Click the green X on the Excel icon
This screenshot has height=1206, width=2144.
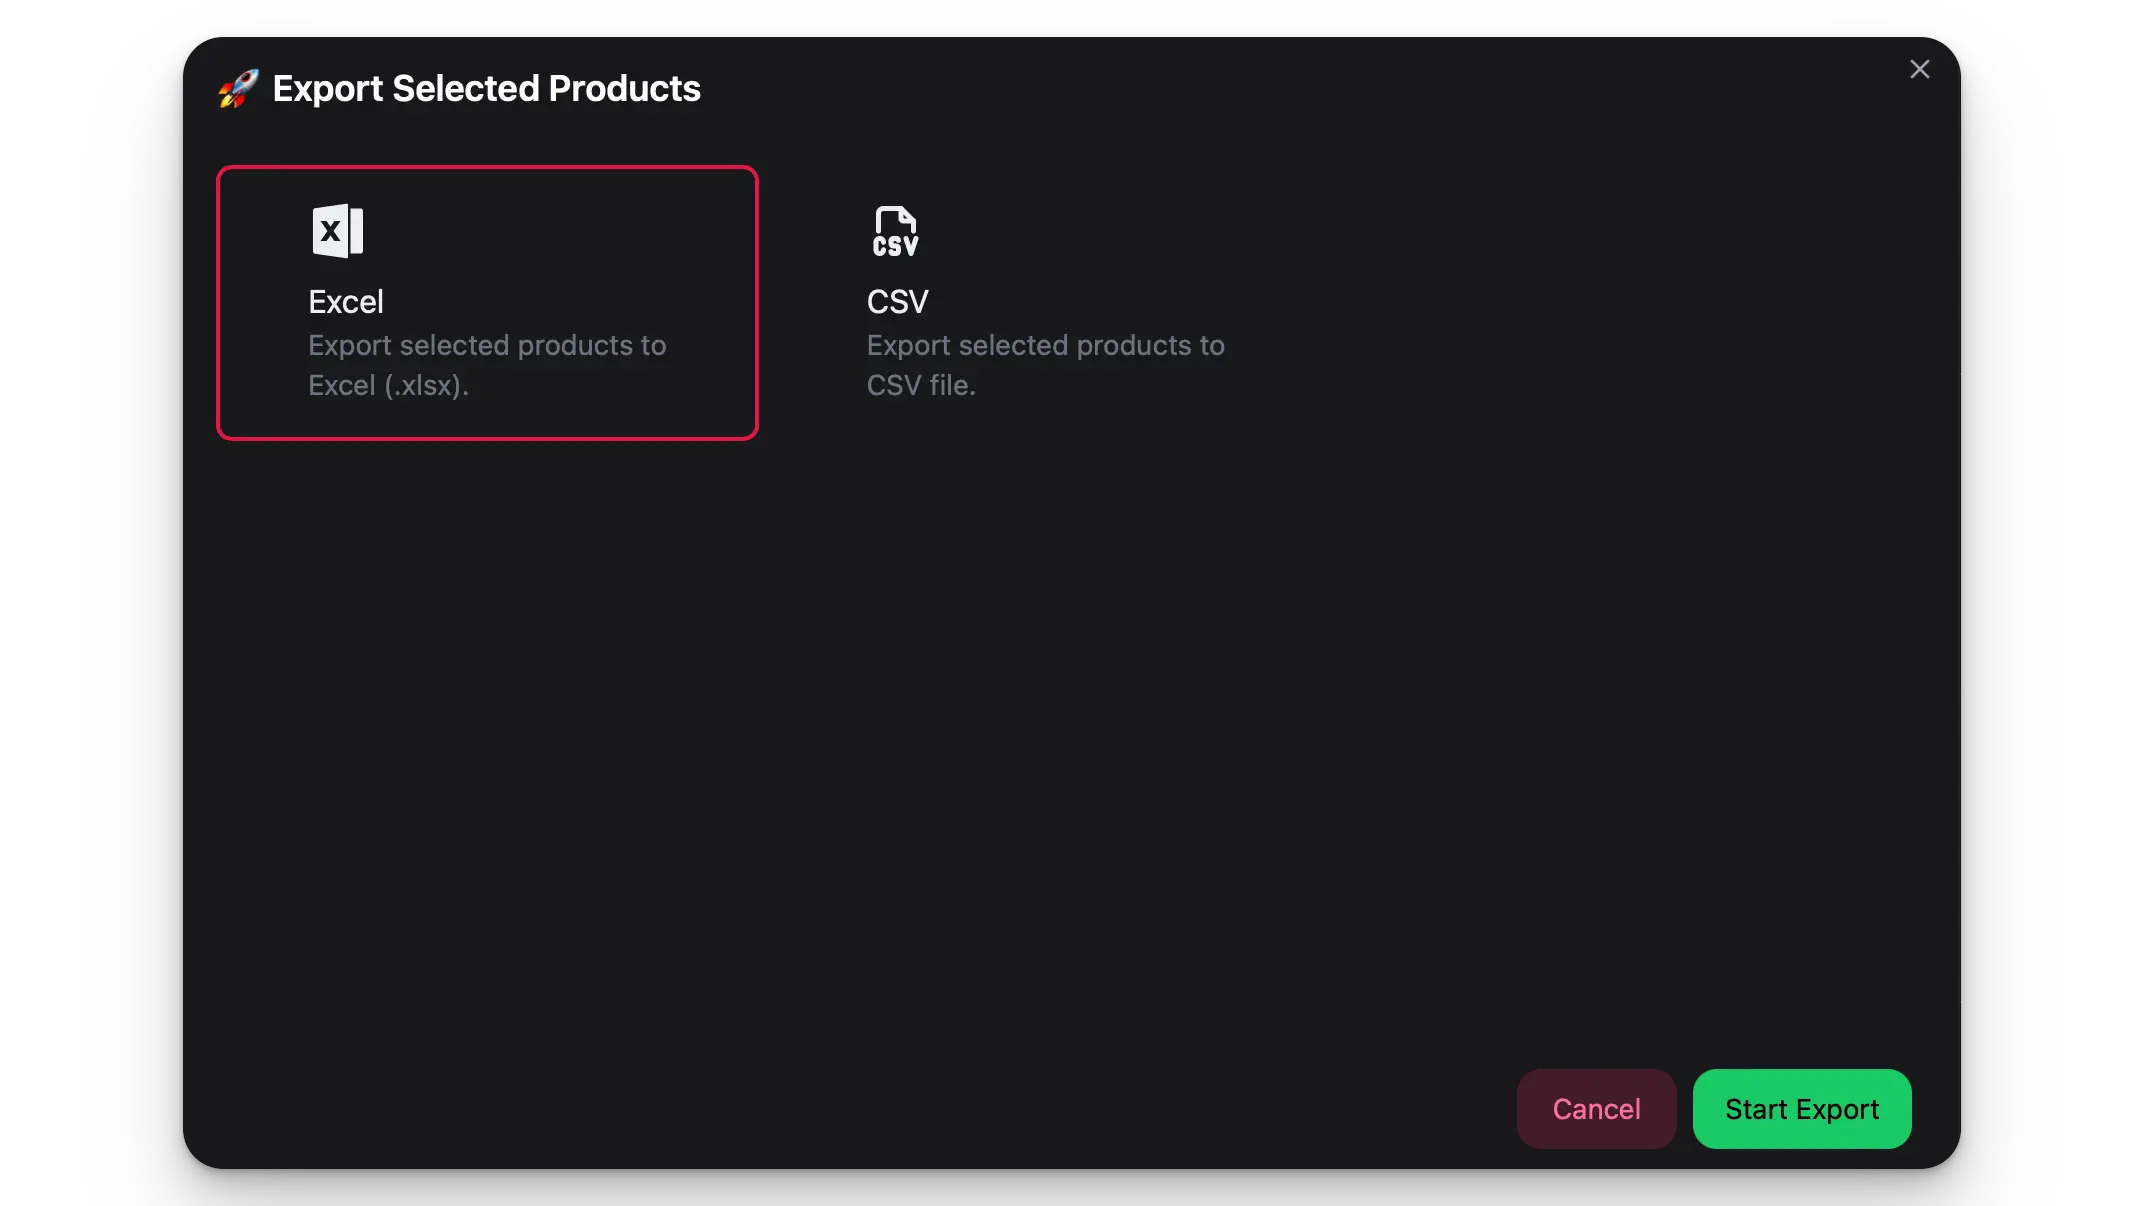pyautogui.click(x=331, y=231)
